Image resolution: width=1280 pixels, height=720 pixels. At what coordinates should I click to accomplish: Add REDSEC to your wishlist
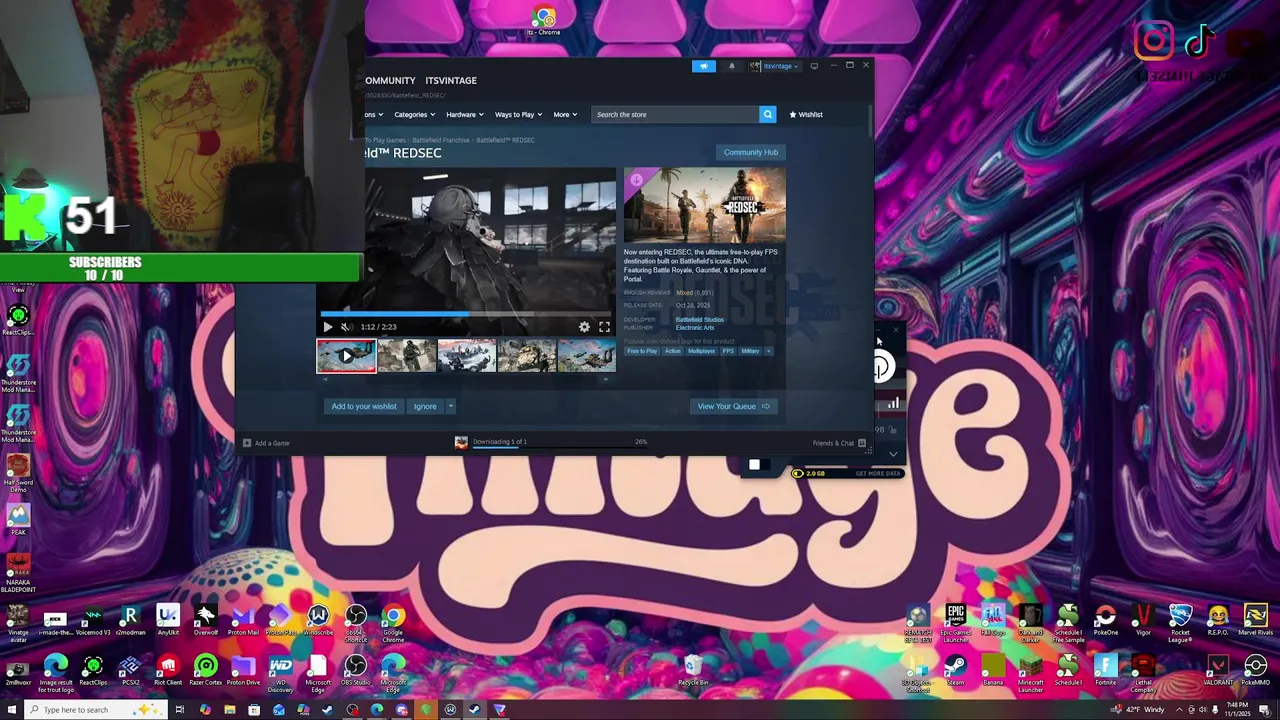tap(364, 406)
